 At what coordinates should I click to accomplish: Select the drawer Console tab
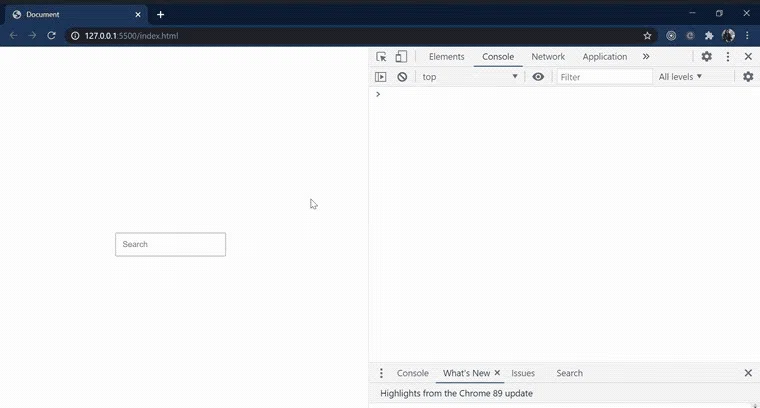point(412,373)
